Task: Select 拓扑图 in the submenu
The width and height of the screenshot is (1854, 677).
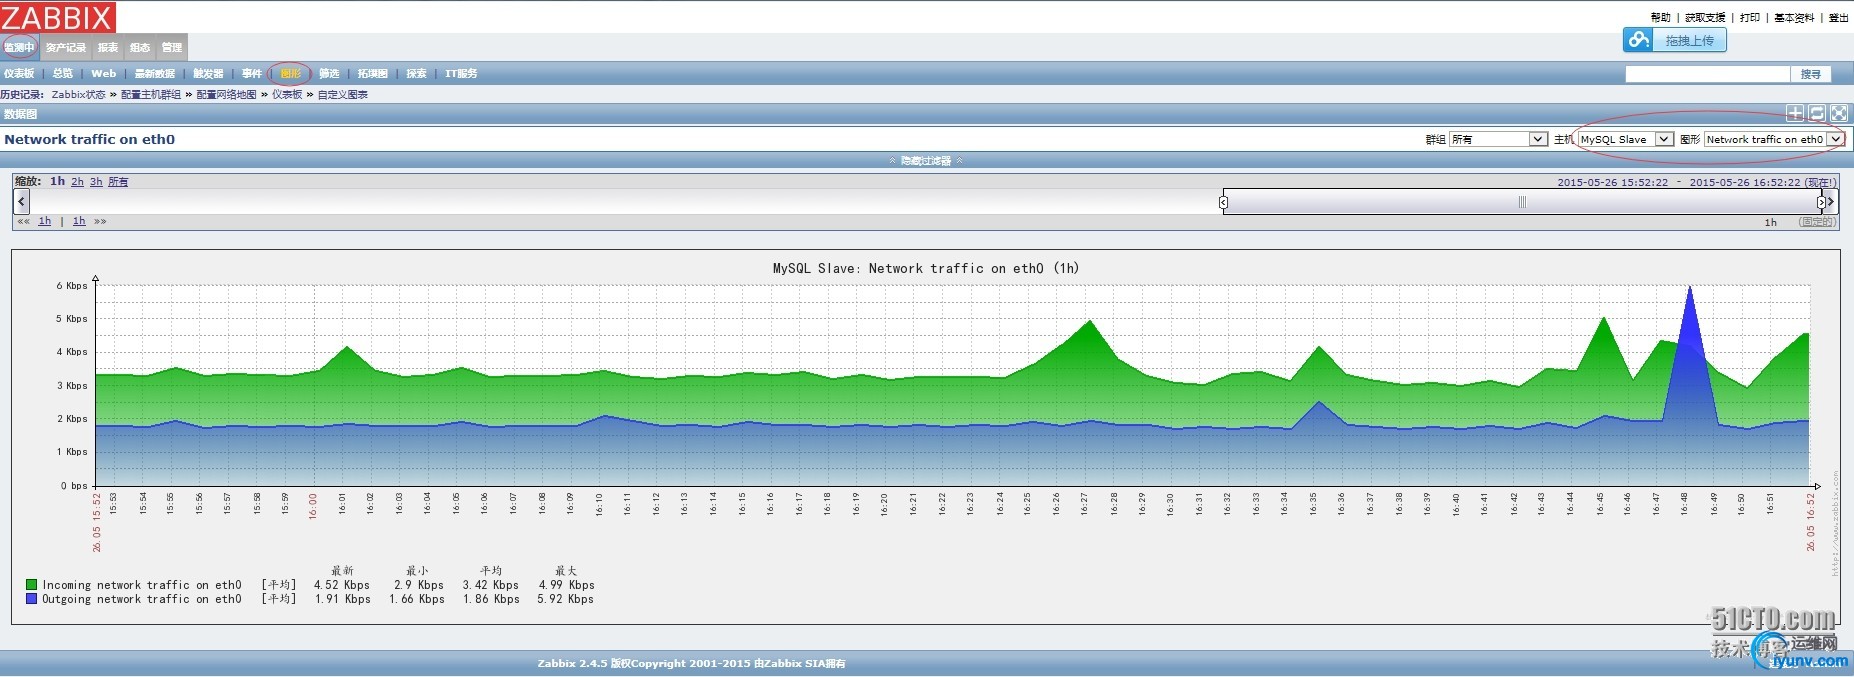Action: [x=373, y=73]
